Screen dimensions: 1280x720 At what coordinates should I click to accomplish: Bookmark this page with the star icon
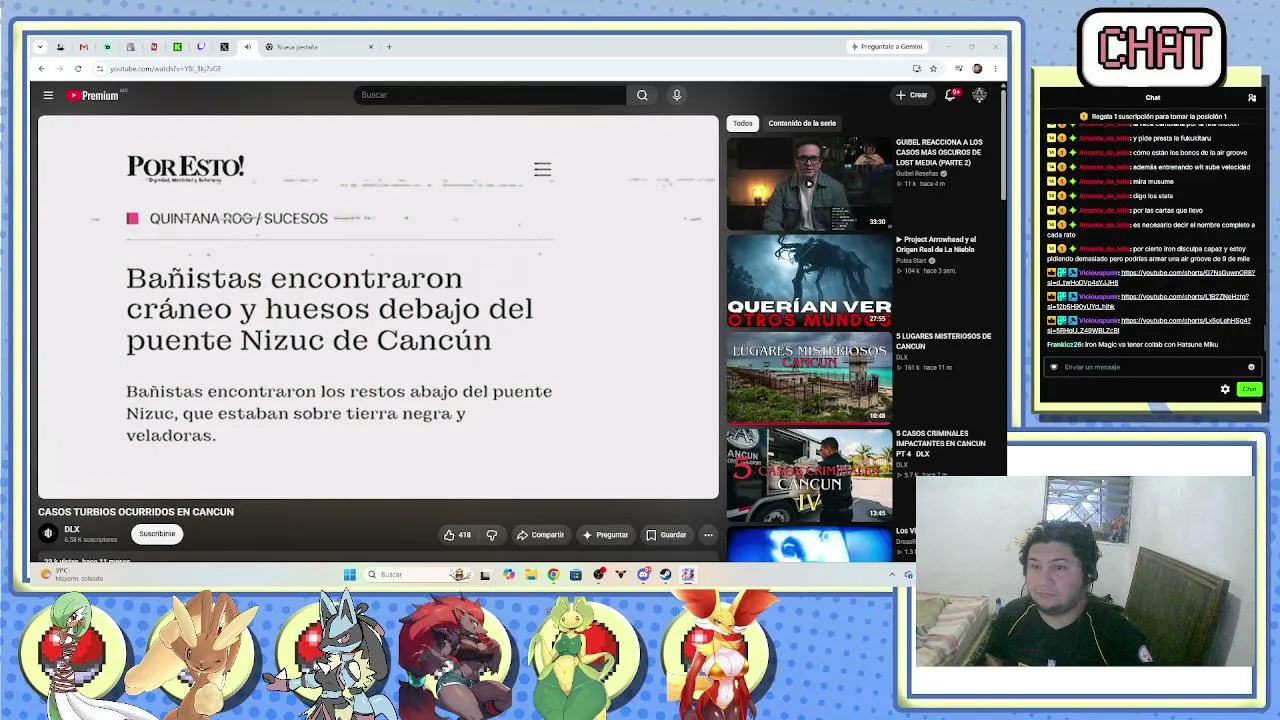tap(933, 69)
